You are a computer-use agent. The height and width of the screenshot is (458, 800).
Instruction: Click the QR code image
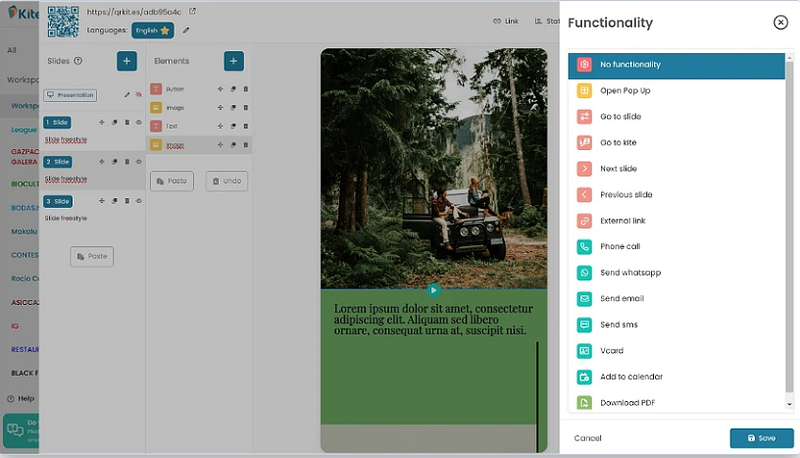(63, 21)
